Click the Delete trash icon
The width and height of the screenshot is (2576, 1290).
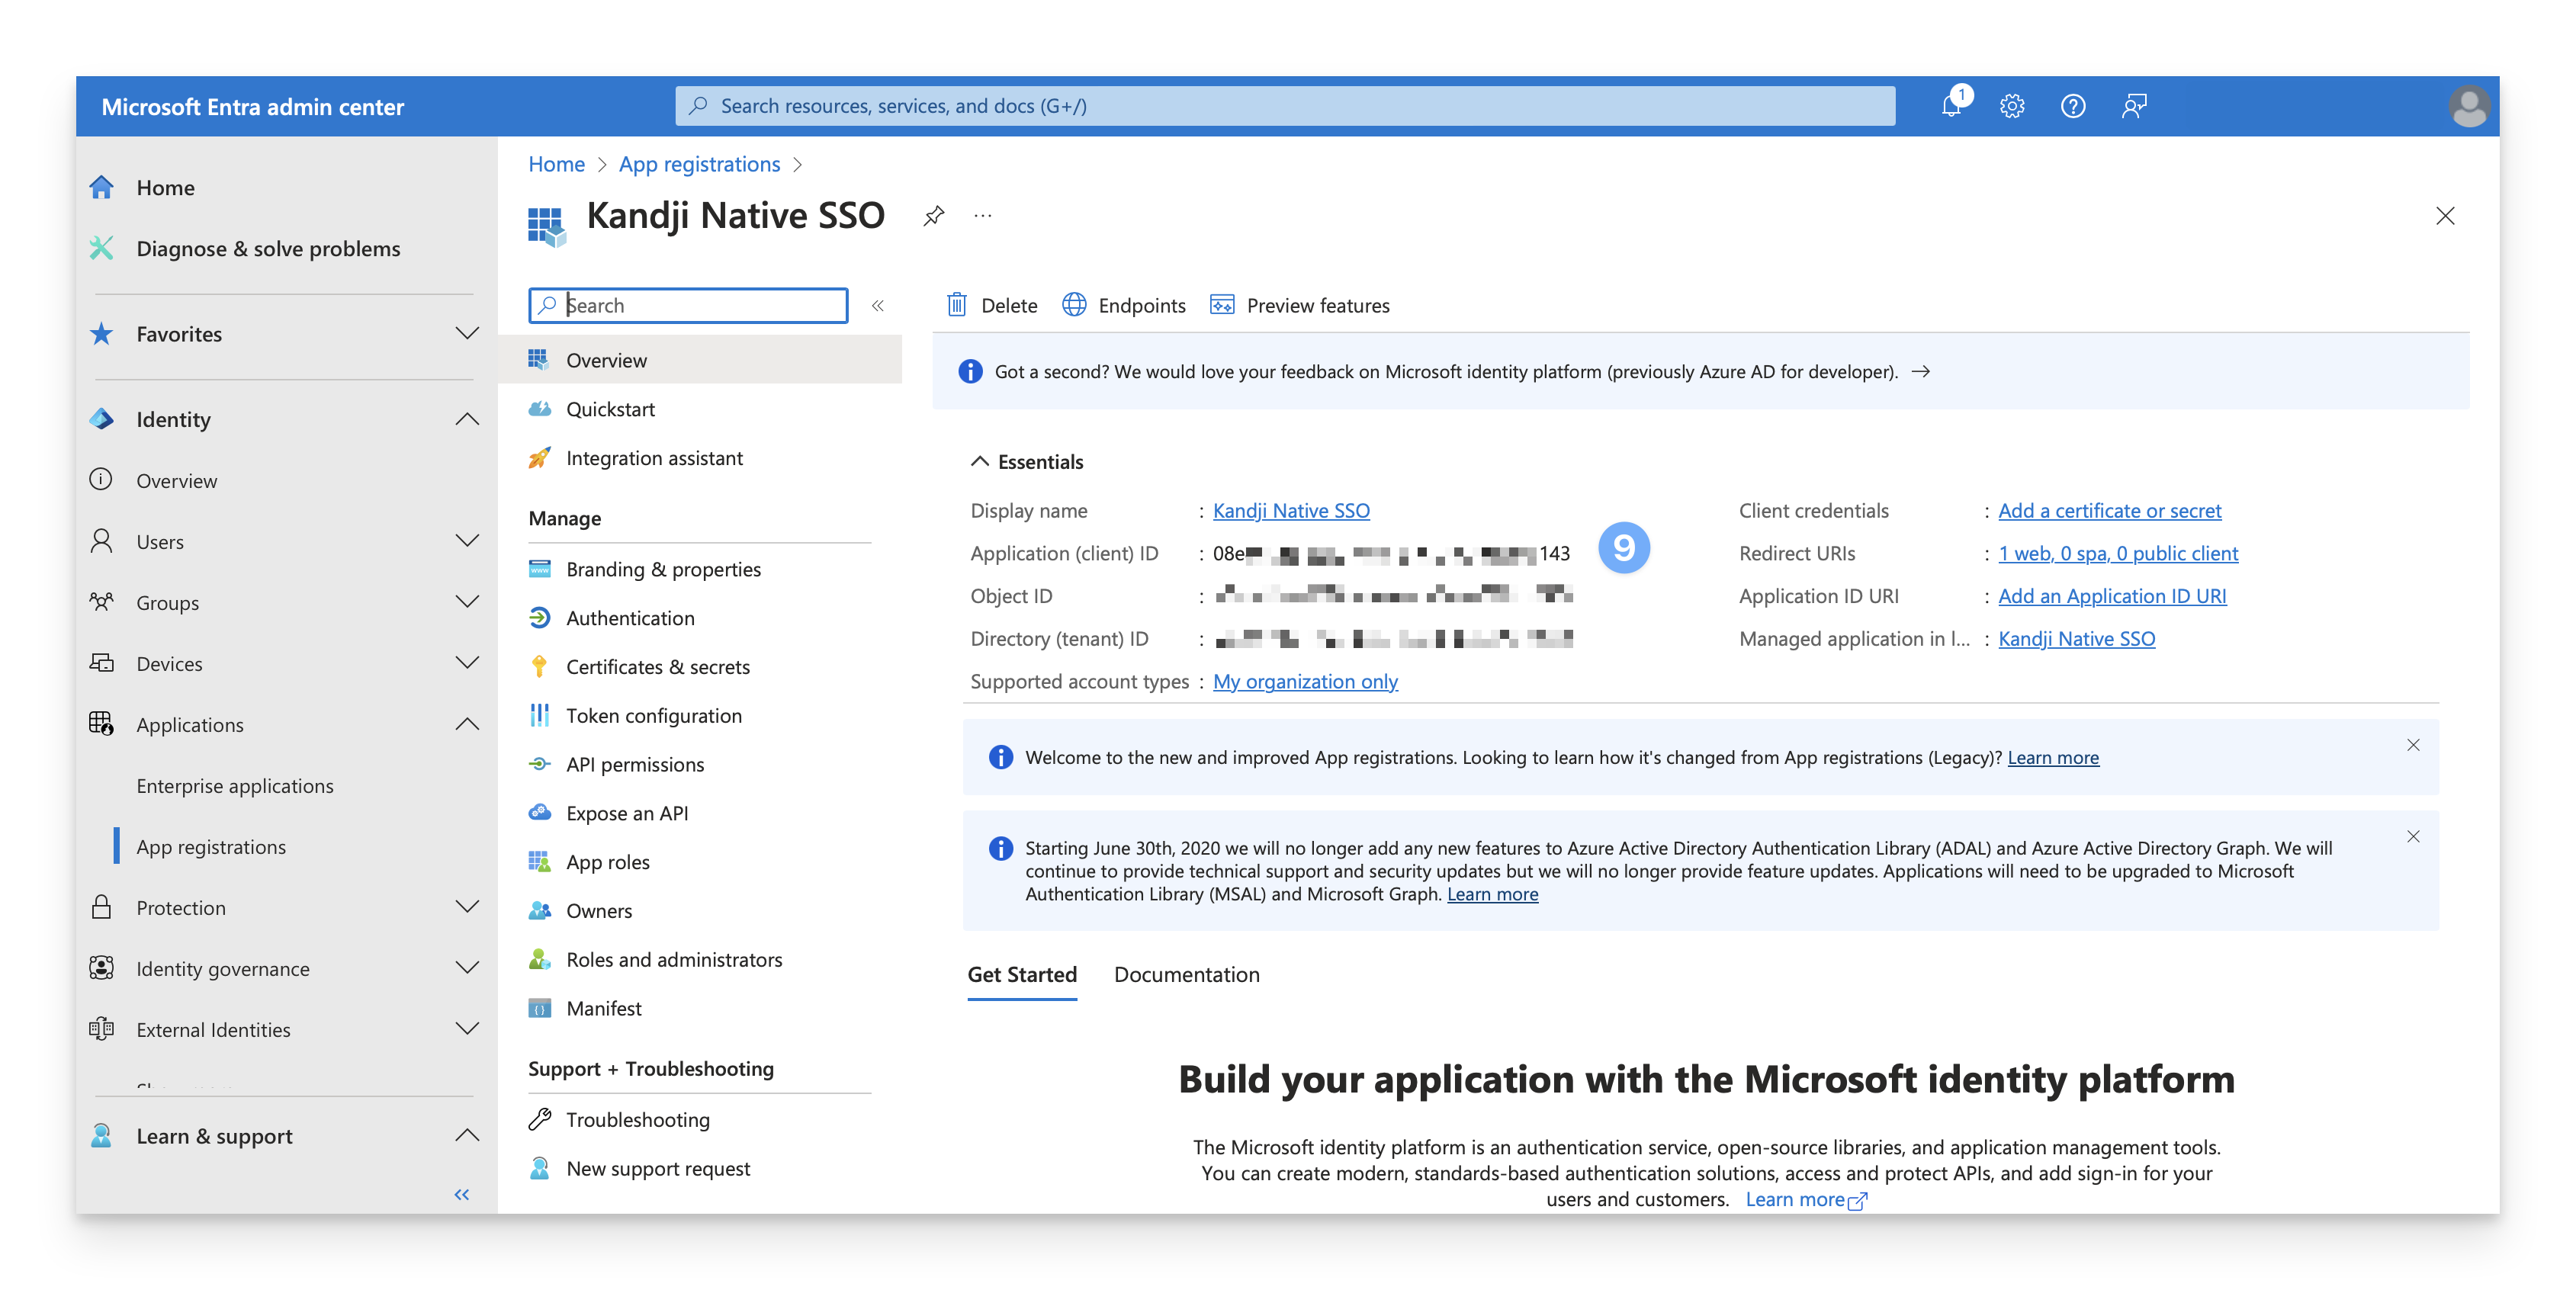tap(957, 305)
